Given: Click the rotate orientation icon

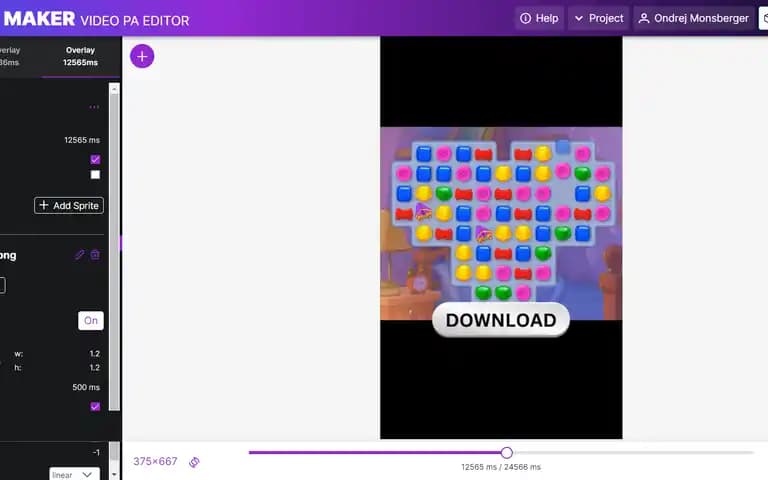Looking at the screenshot, I should [194, 462].
